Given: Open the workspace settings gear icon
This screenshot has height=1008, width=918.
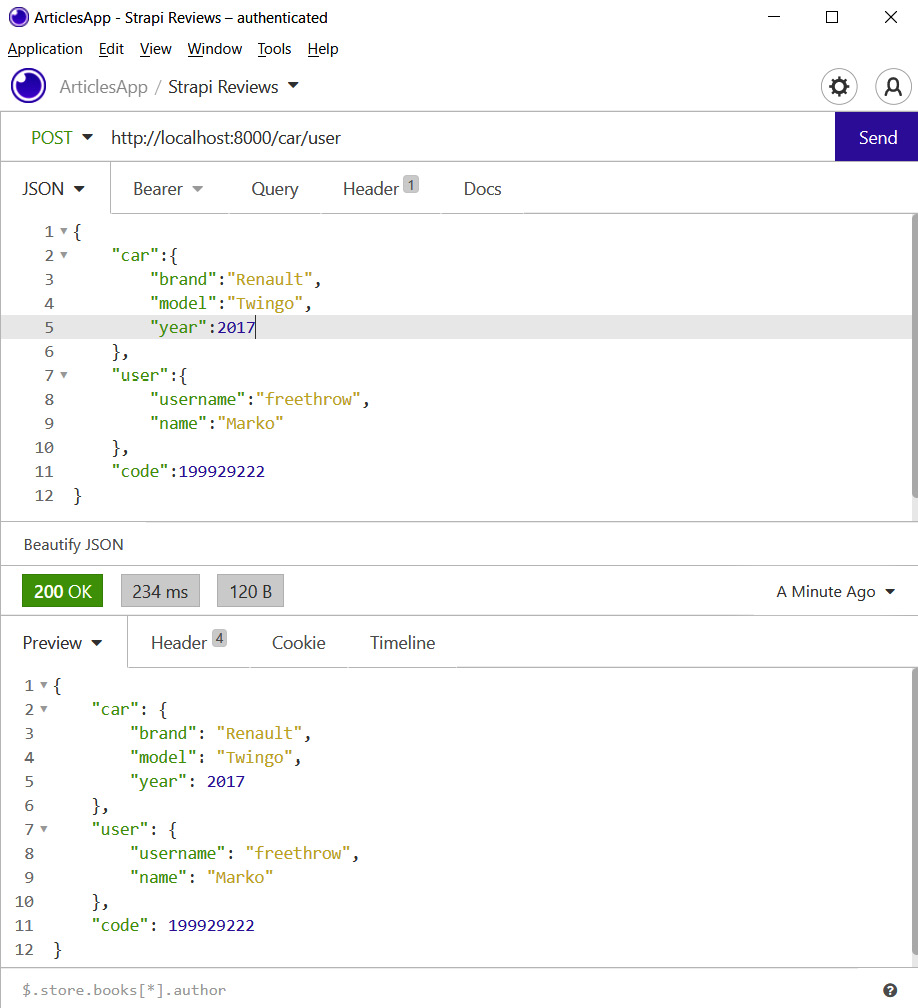Looking at the screenshot, I should [839, 87].
